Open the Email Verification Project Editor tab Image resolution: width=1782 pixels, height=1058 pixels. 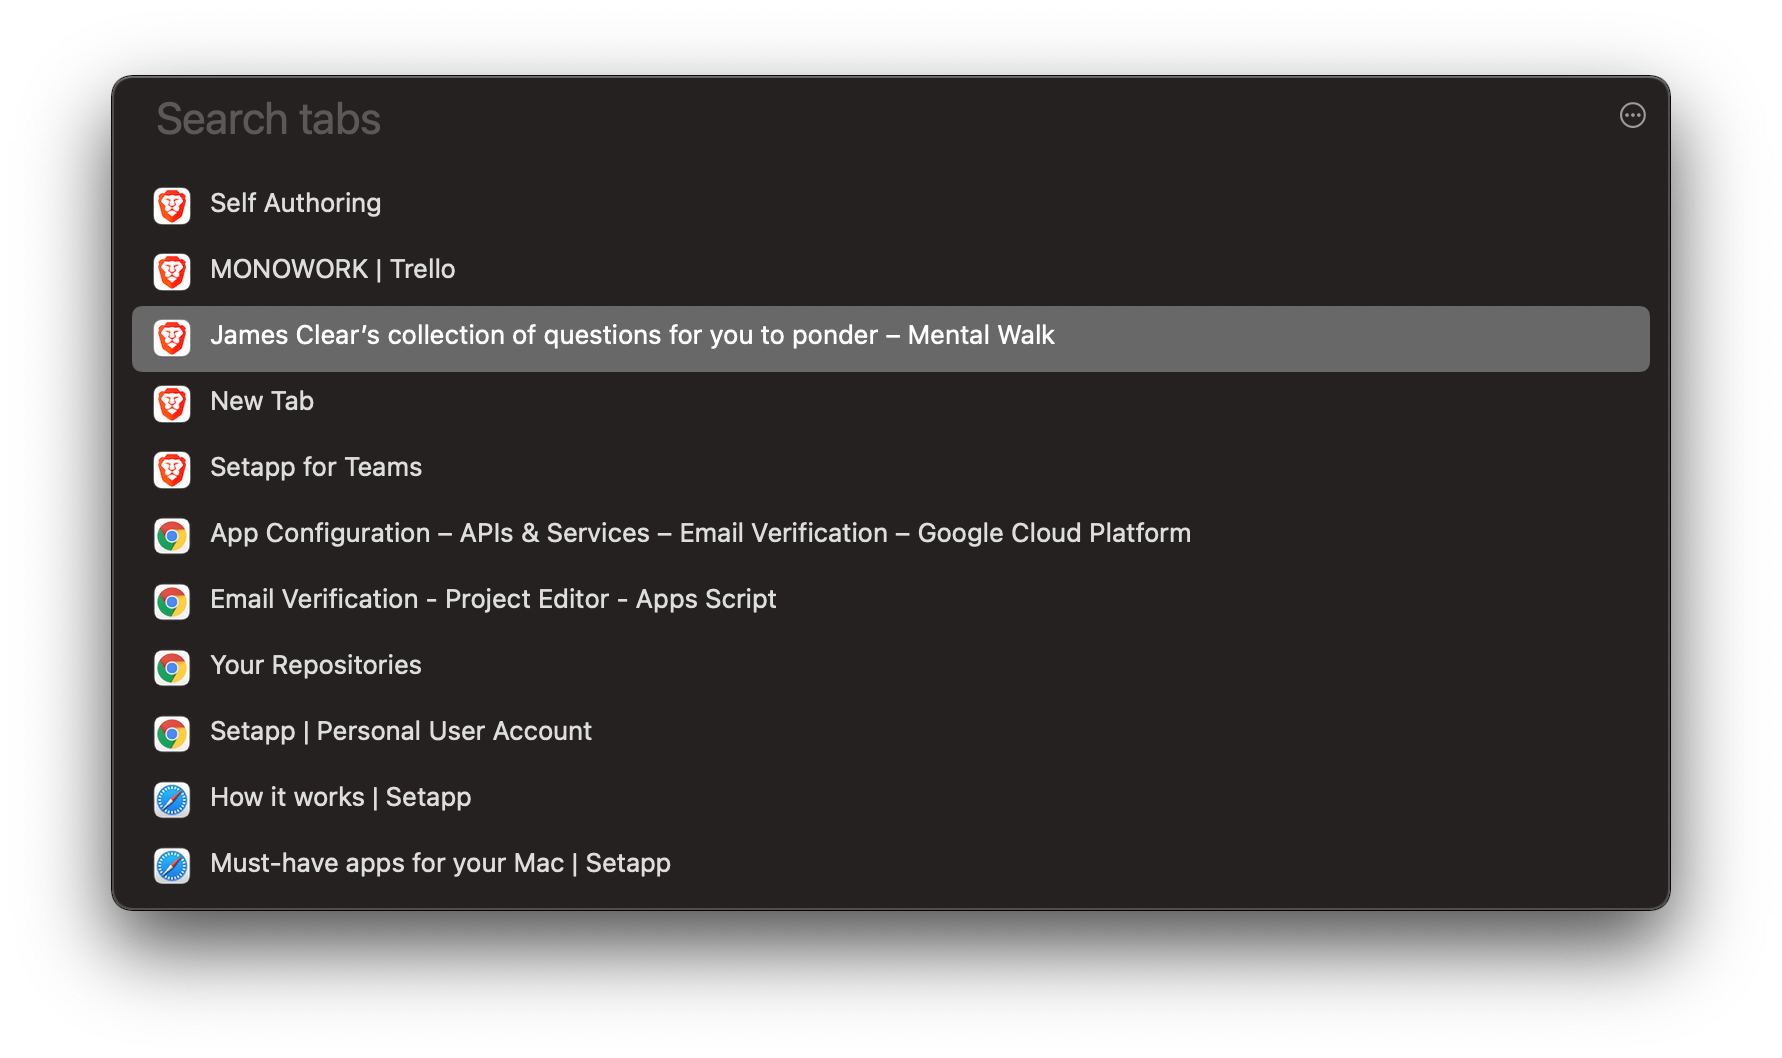coord(493,599)
